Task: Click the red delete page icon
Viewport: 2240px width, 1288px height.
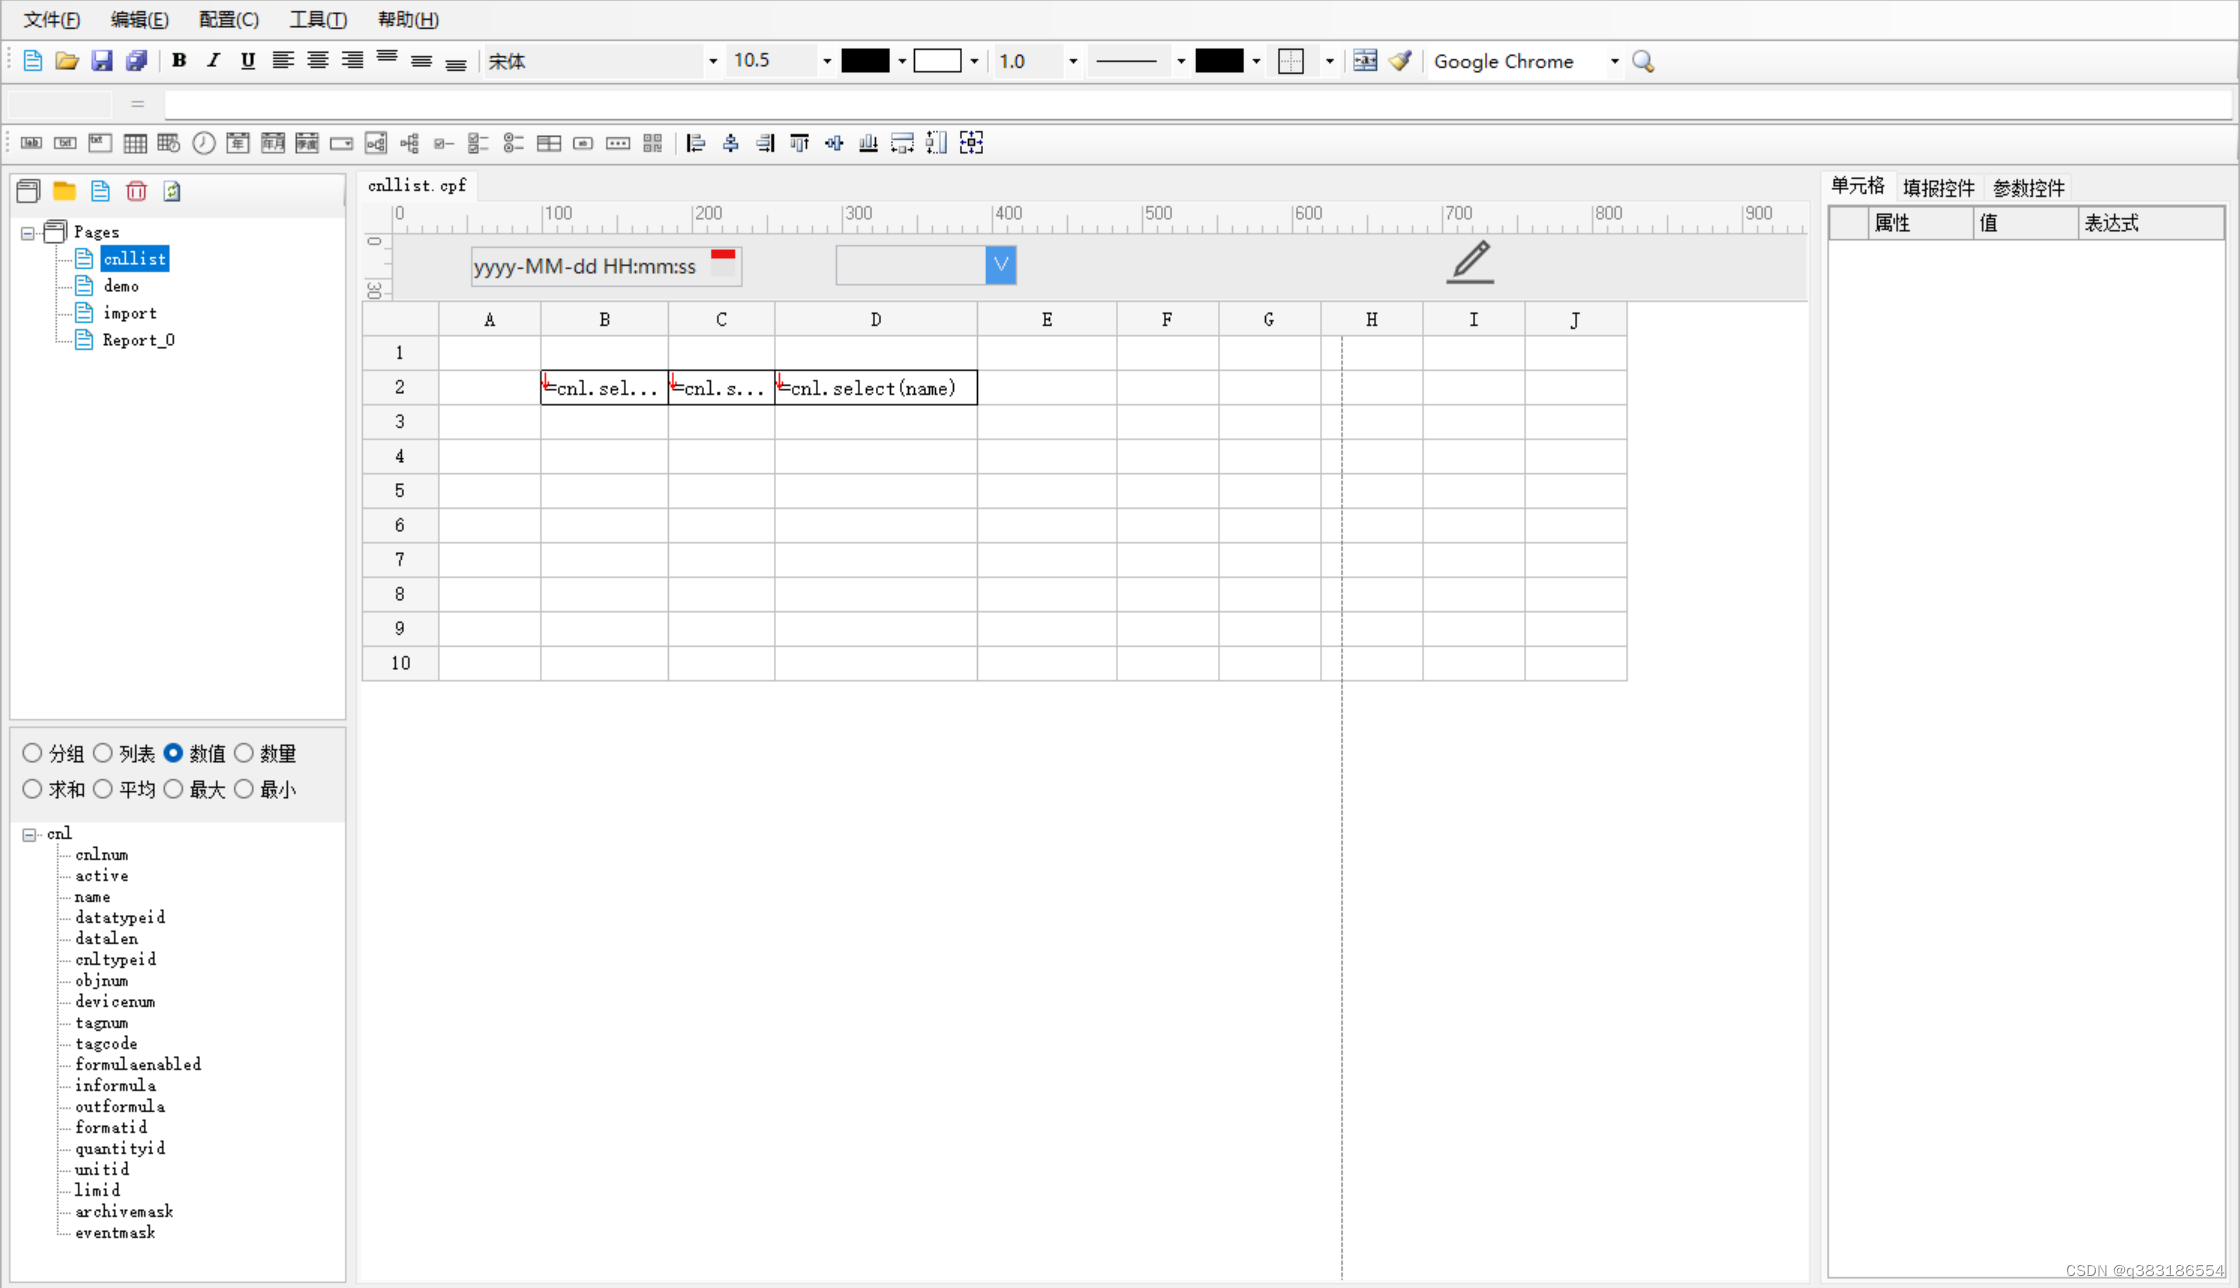Action: coord(136,191)
